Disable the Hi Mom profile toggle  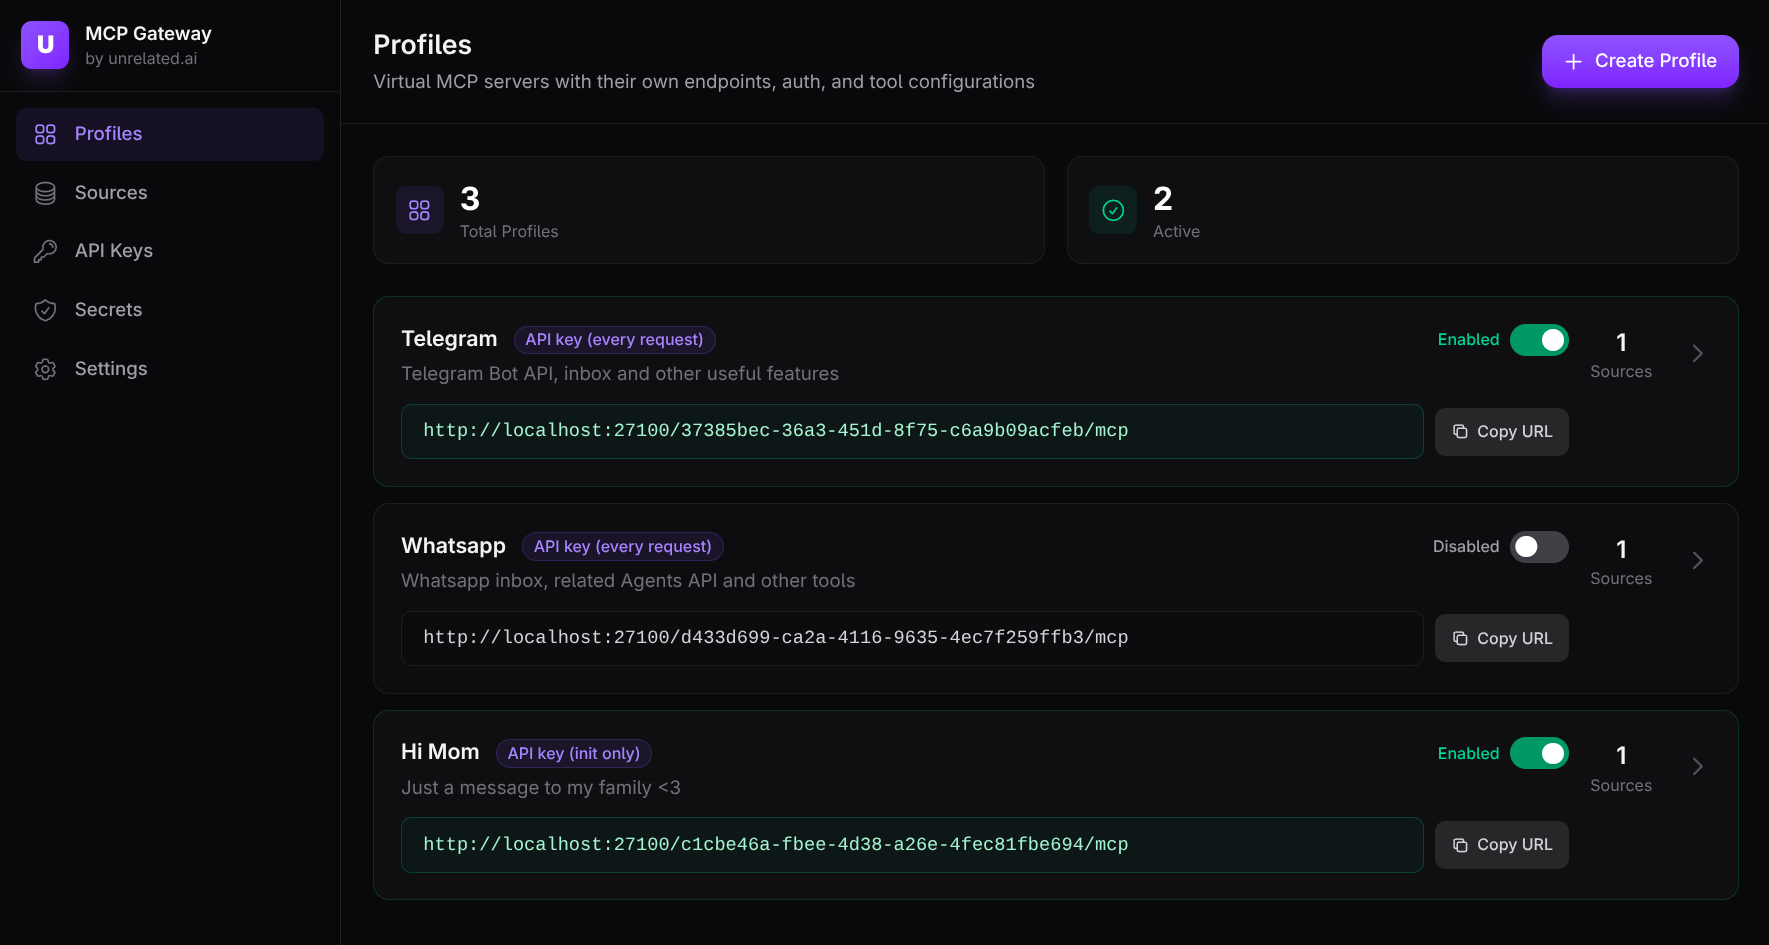[x=1539, y=753]
